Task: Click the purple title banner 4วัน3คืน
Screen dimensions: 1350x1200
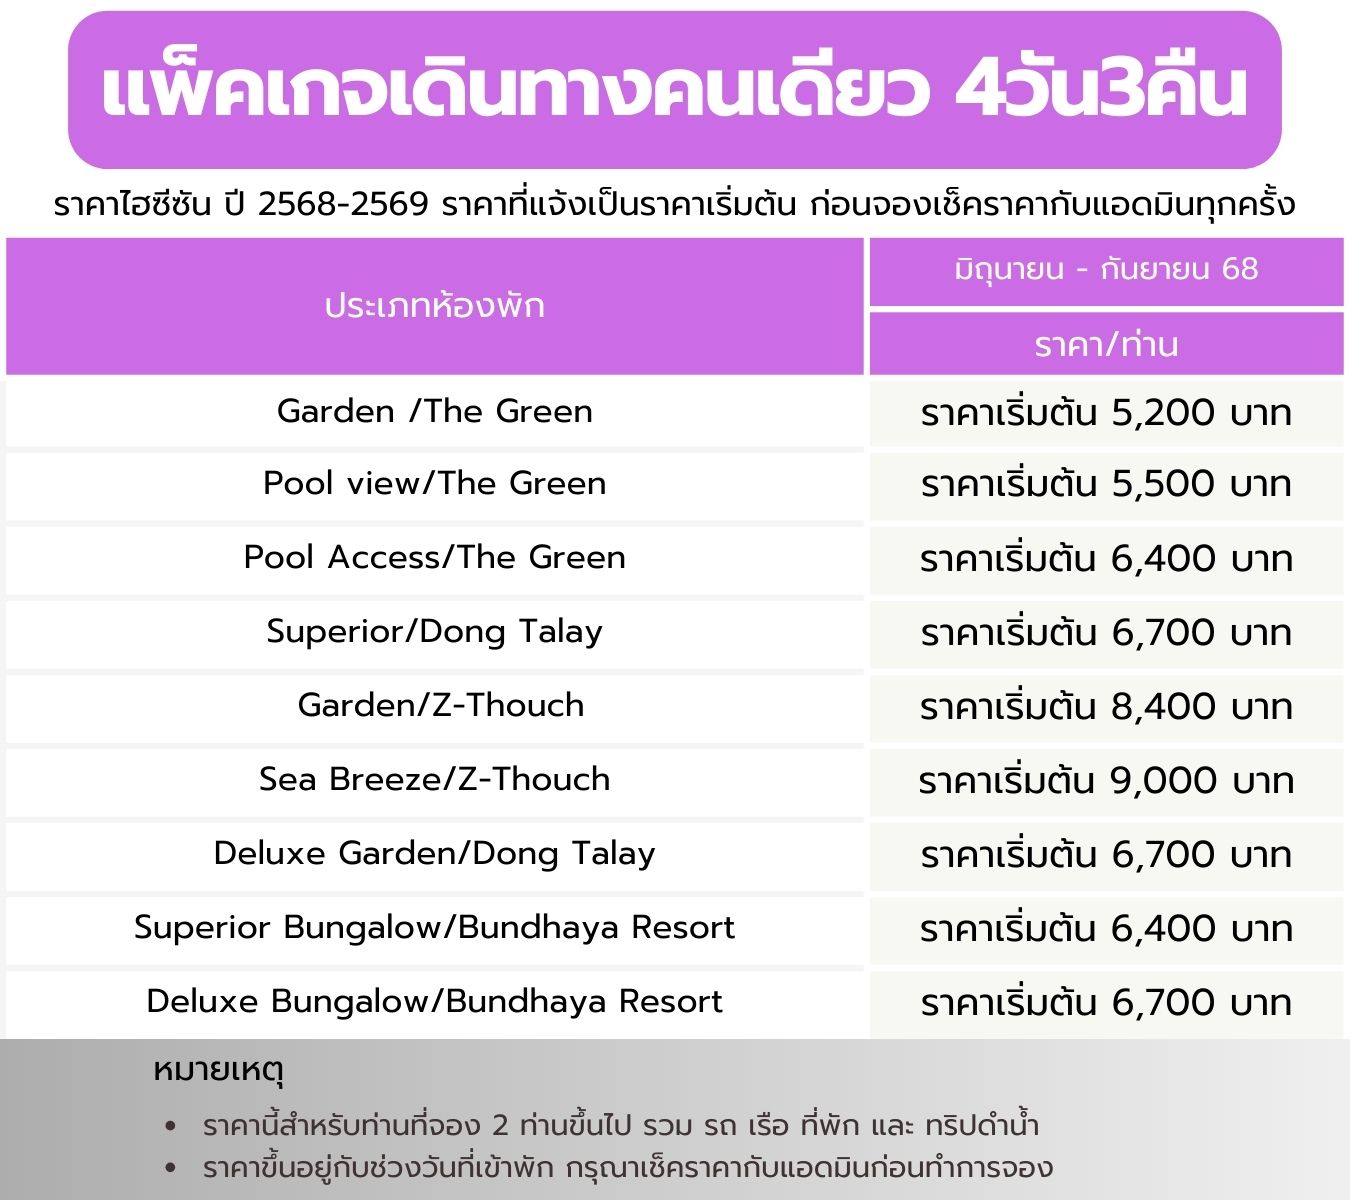Action: coord(675,90)
